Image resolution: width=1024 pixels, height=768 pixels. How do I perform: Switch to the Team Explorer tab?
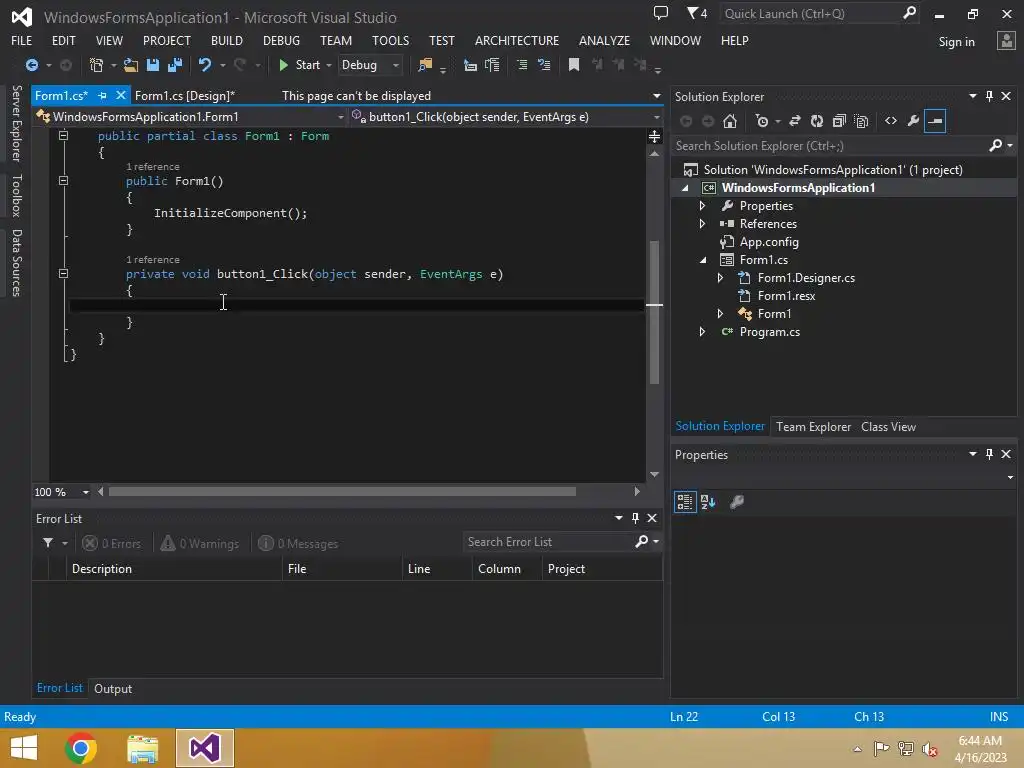click(813, 426)
